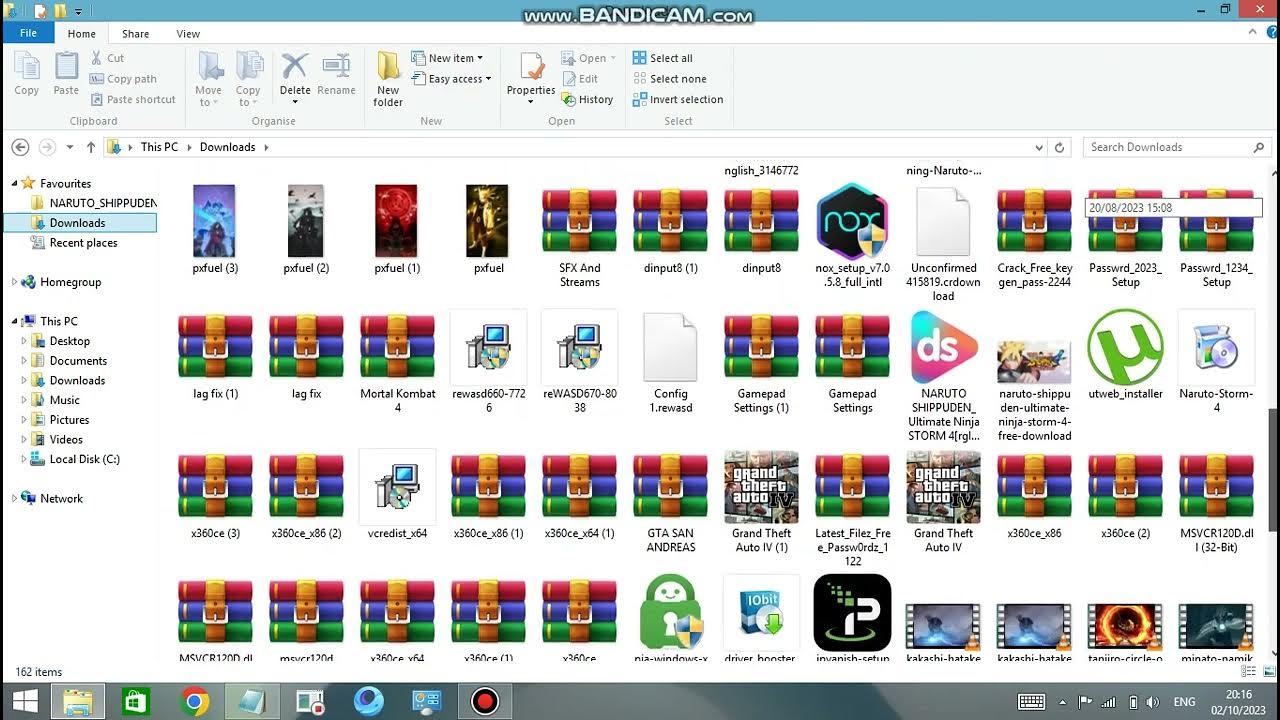1280x720 pixels.
Task: Click Bandicam record button in taskbar
Action: click(485, 702)
